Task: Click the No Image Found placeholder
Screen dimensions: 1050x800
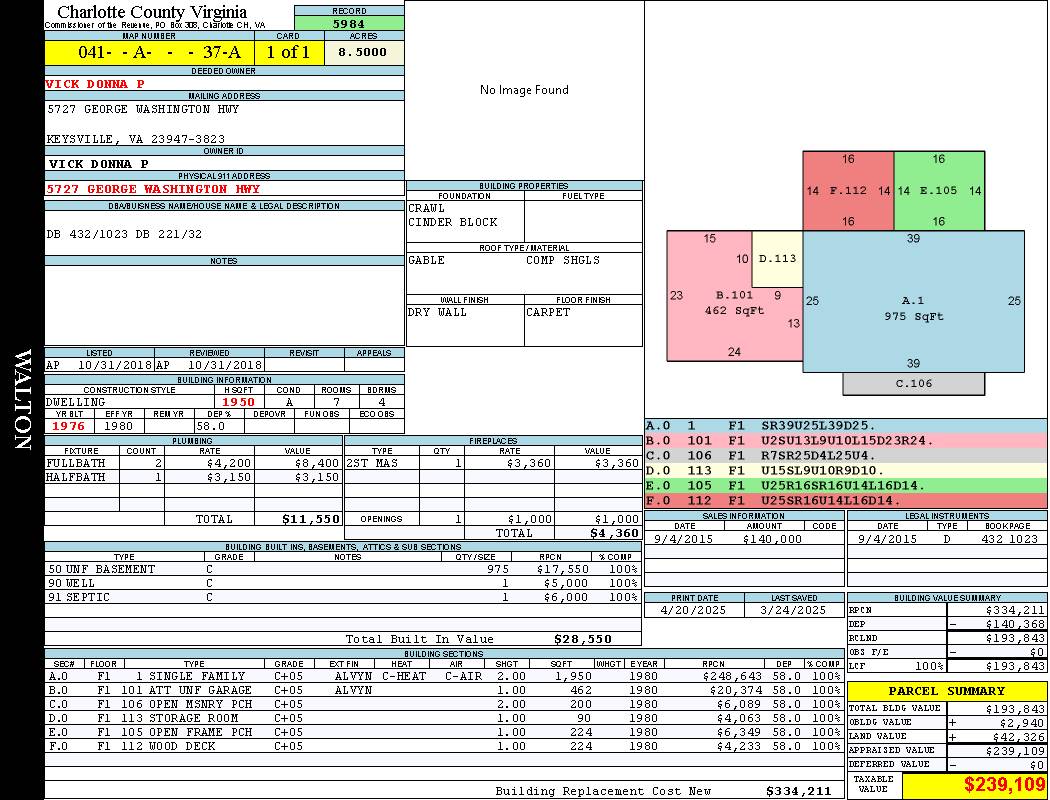Action: point(524,90)
